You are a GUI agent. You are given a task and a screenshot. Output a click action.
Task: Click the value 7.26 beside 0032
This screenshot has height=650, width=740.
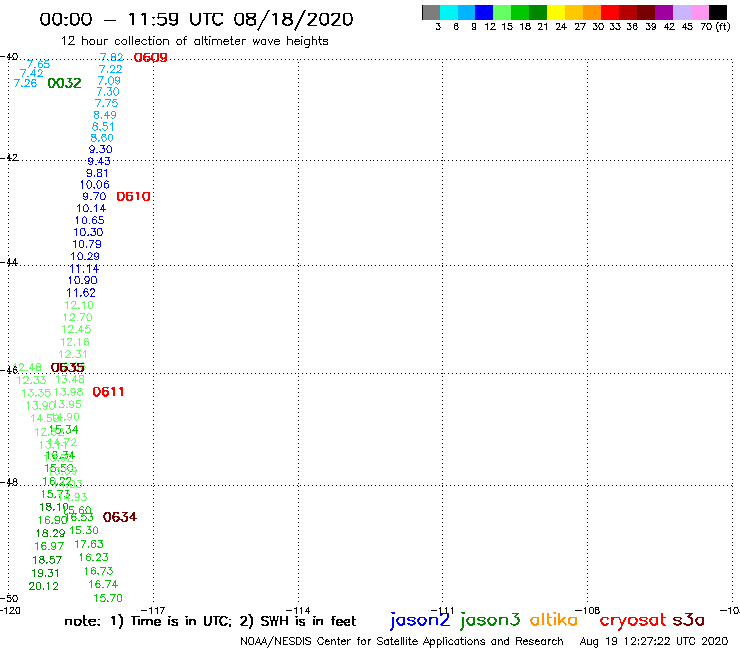coord(25,83)
